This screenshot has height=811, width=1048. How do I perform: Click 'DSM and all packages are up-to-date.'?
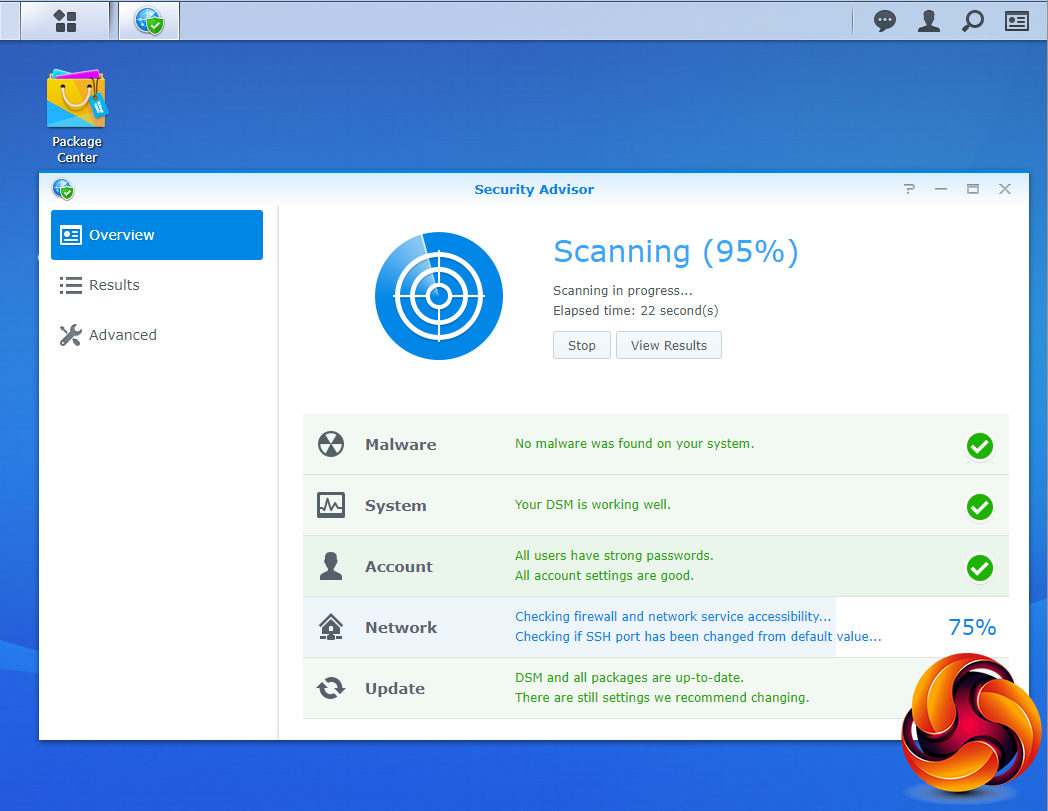coord(629,677)
